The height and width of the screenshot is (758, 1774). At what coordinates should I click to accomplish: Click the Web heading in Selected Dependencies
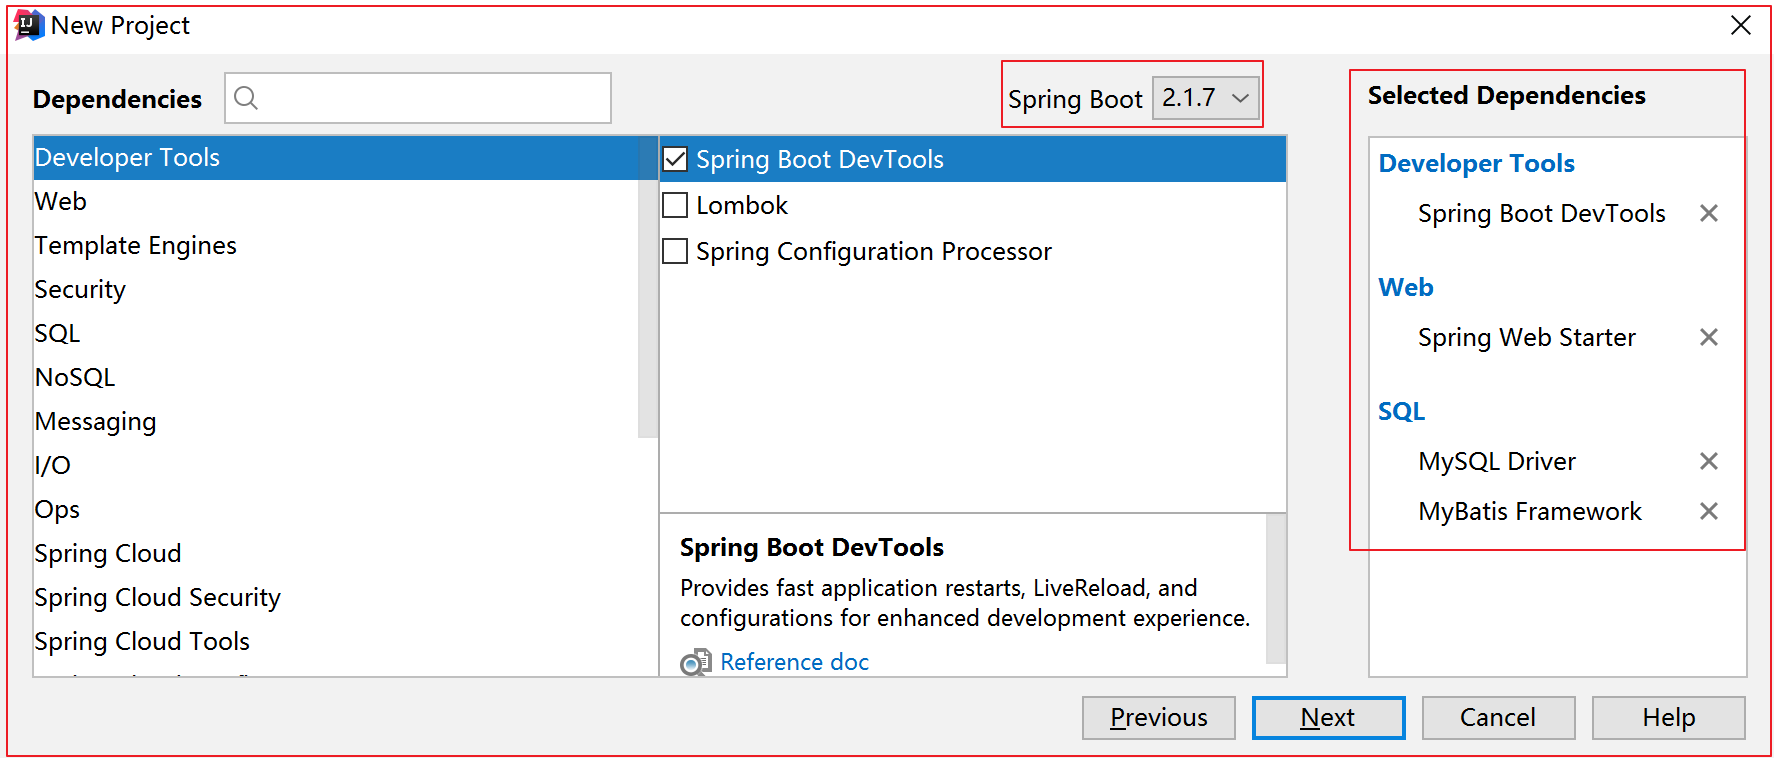pyautogui.click(x=1405, y=287)
